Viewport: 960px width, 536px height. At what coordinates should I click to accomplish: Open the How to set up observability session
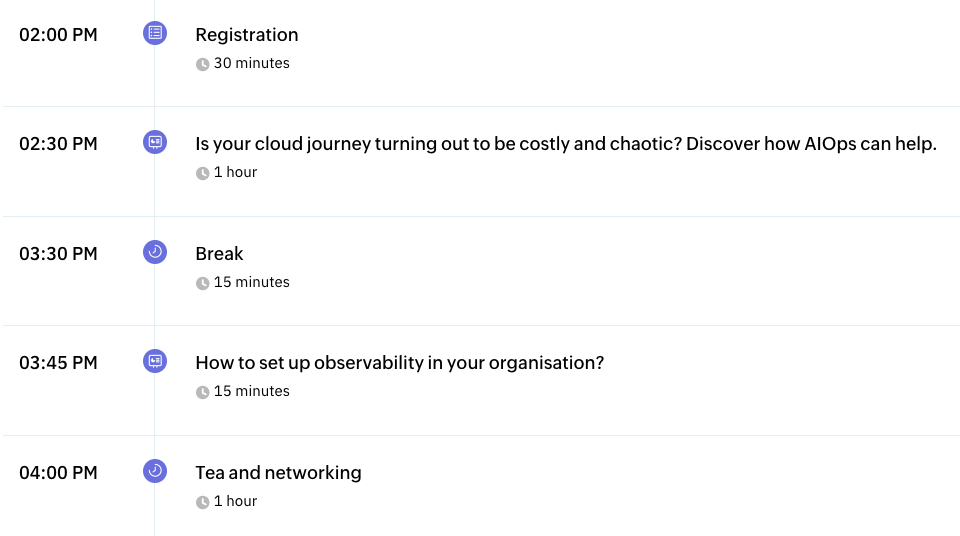click(400, 363)
